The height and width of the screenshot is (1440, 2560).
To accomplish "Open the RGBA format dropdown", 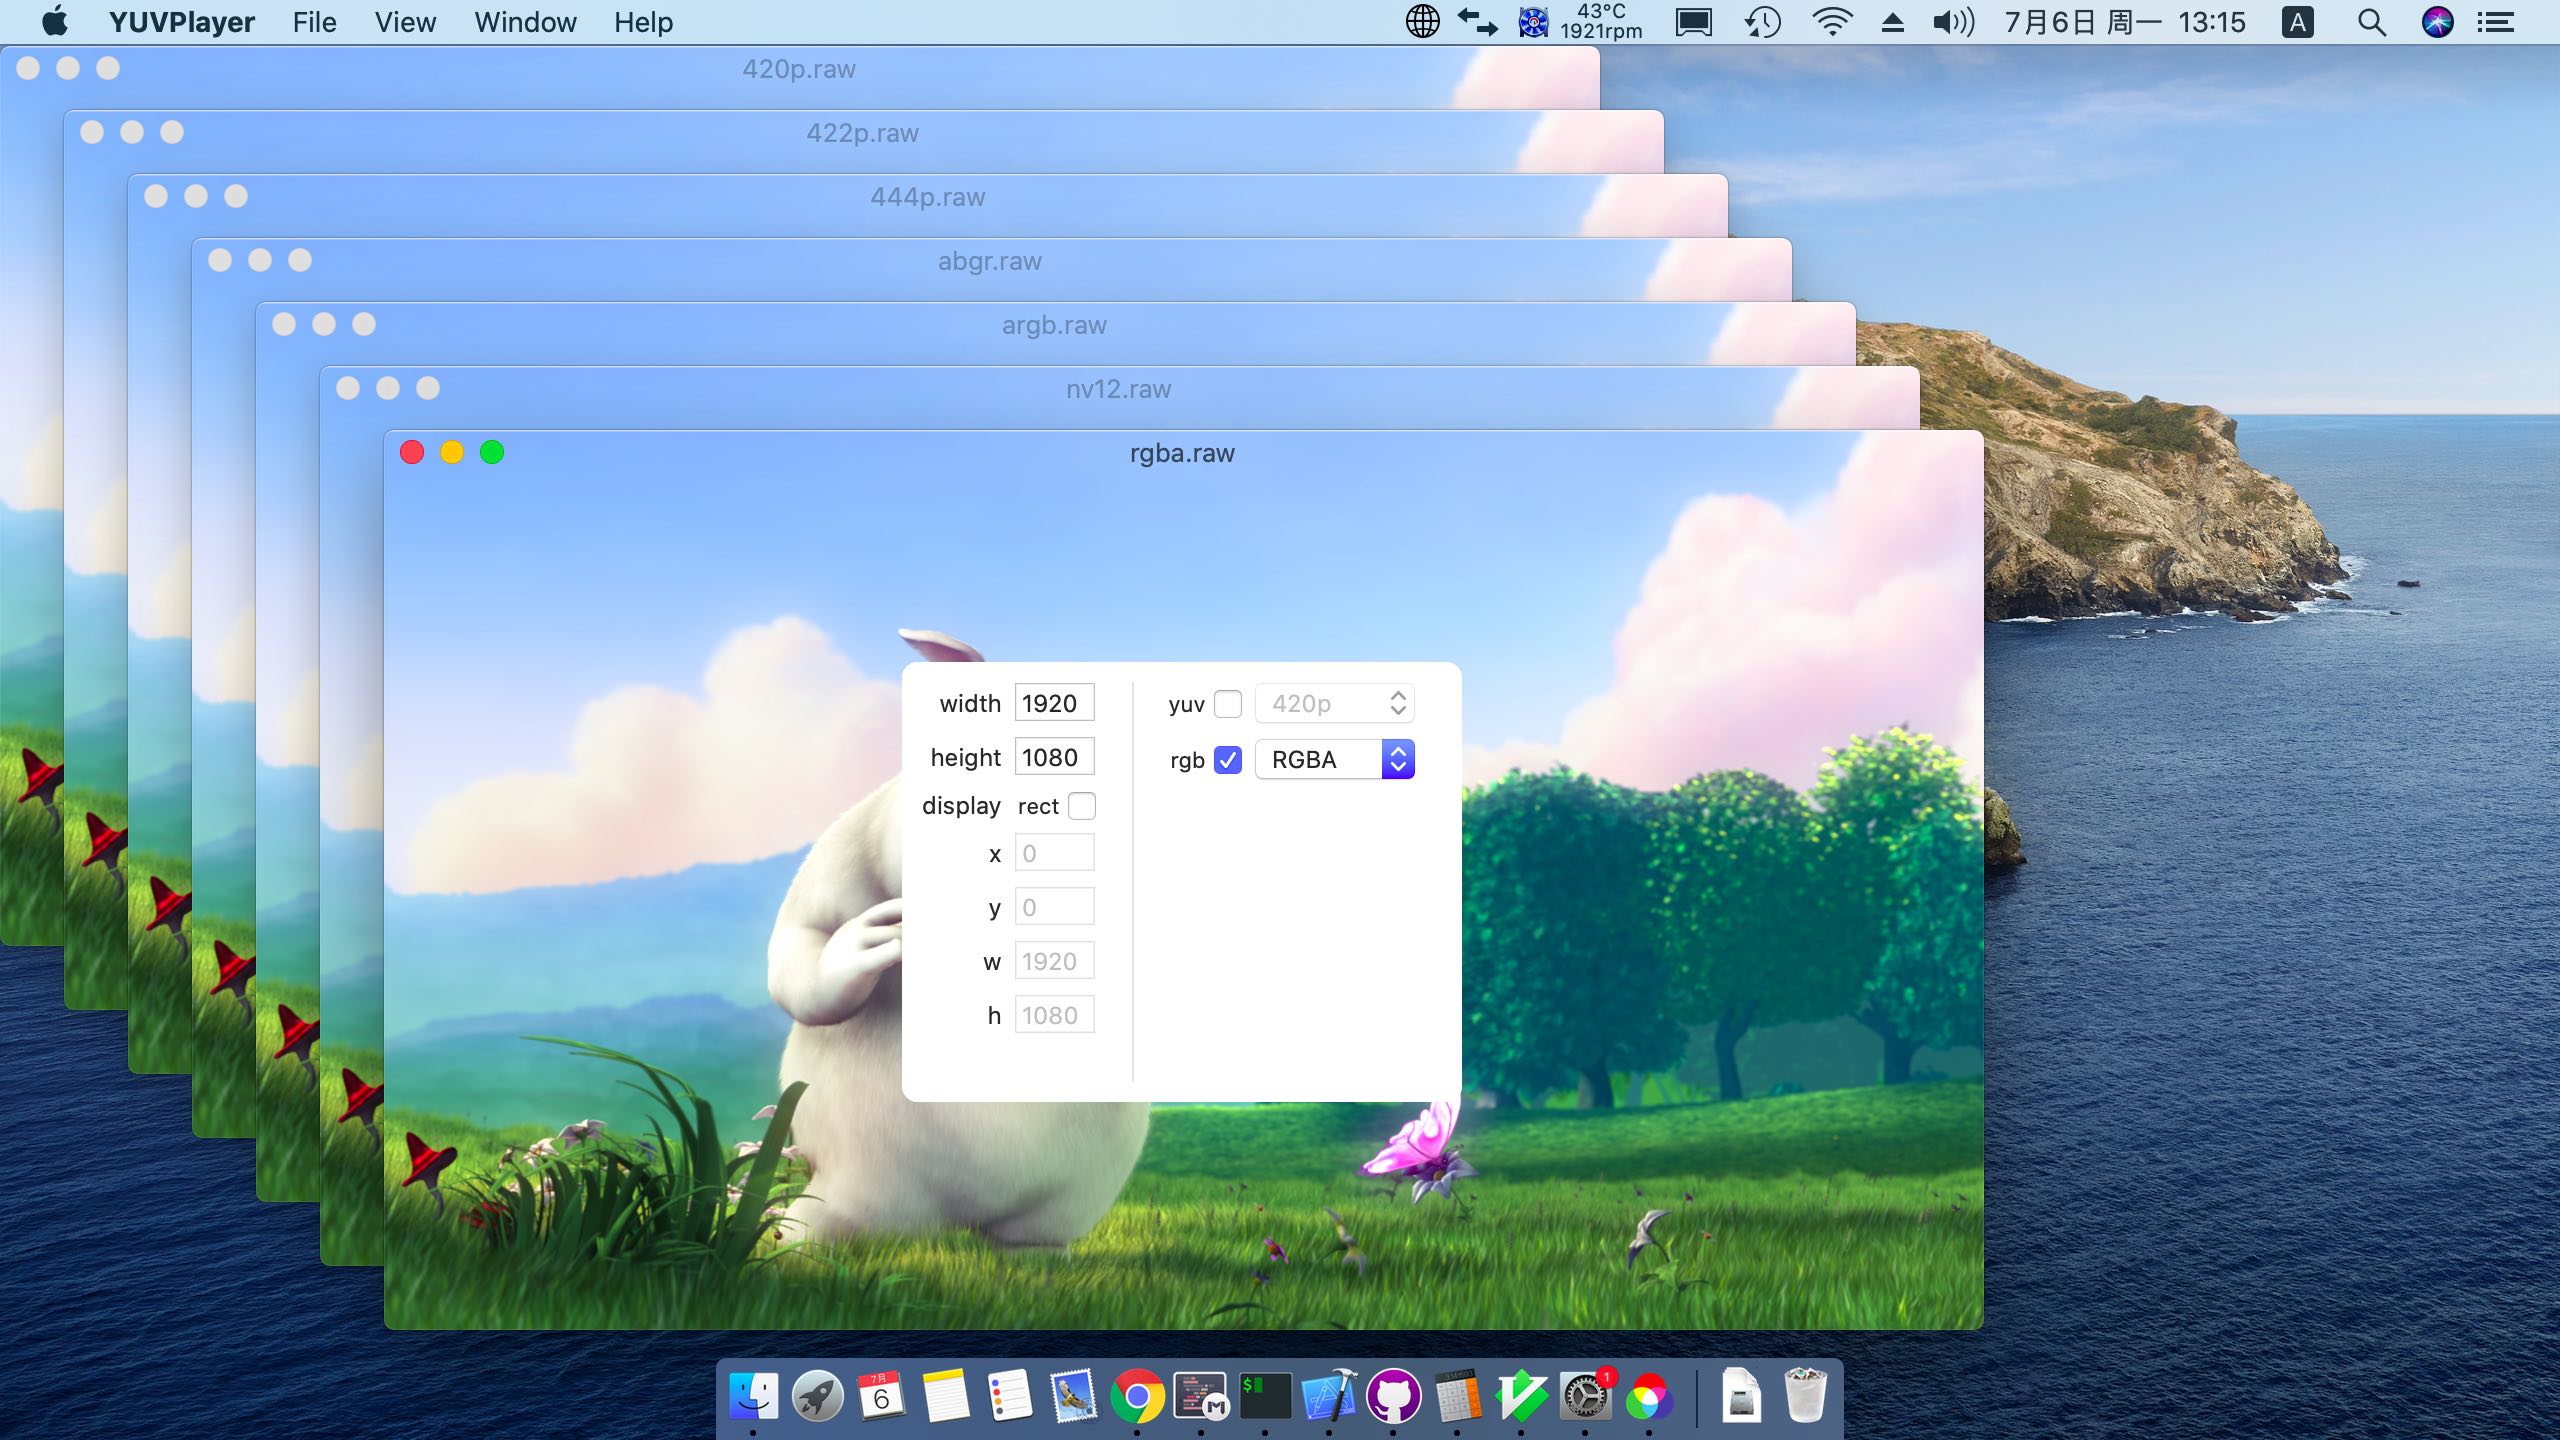I will point(1335,760).
